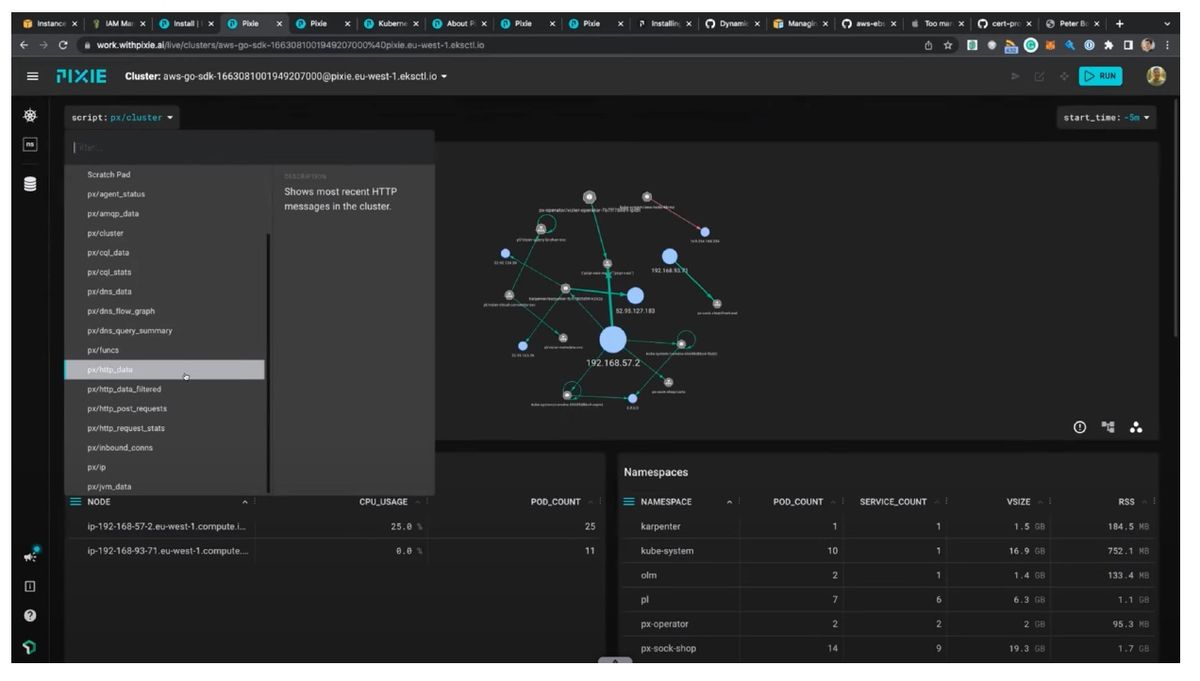Go back in browser history
Viewport: 1200px width, 681px height.
coord(24,45)
